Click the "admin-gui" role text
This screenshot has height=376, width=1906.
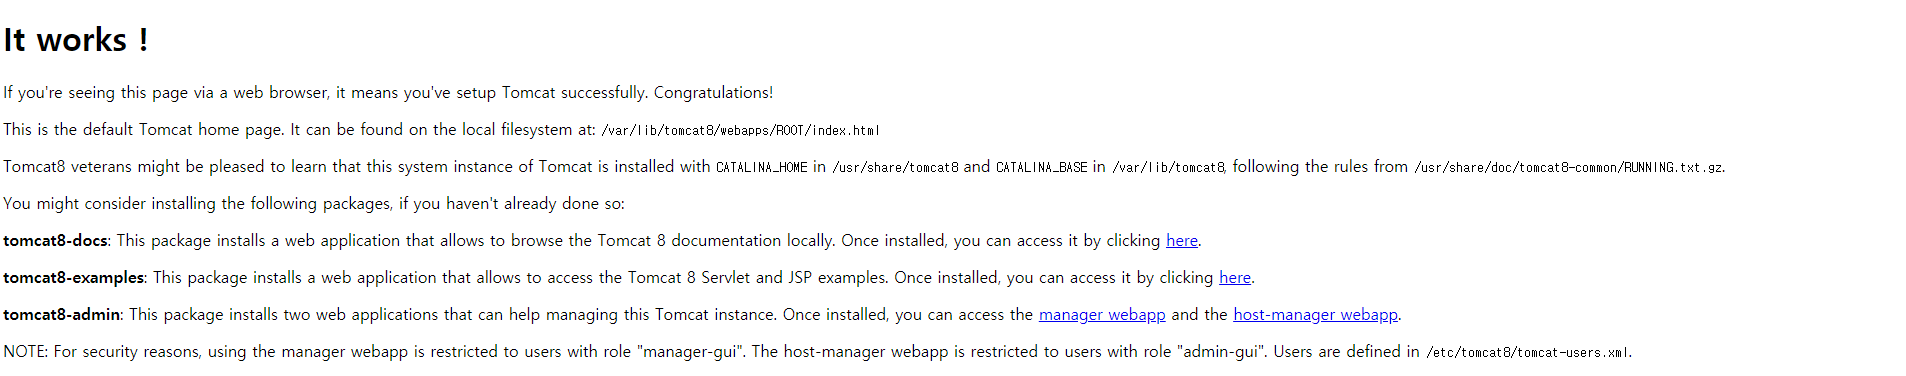pos(1221,352)
